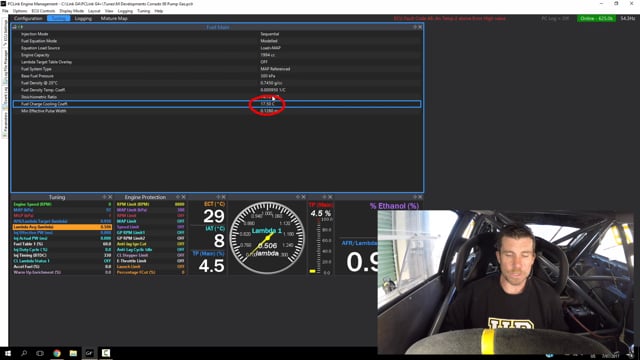640x360 pixels.
Task: Open File Explorer from taskbar
Action: pyautogui.click(x=73, y=353)
